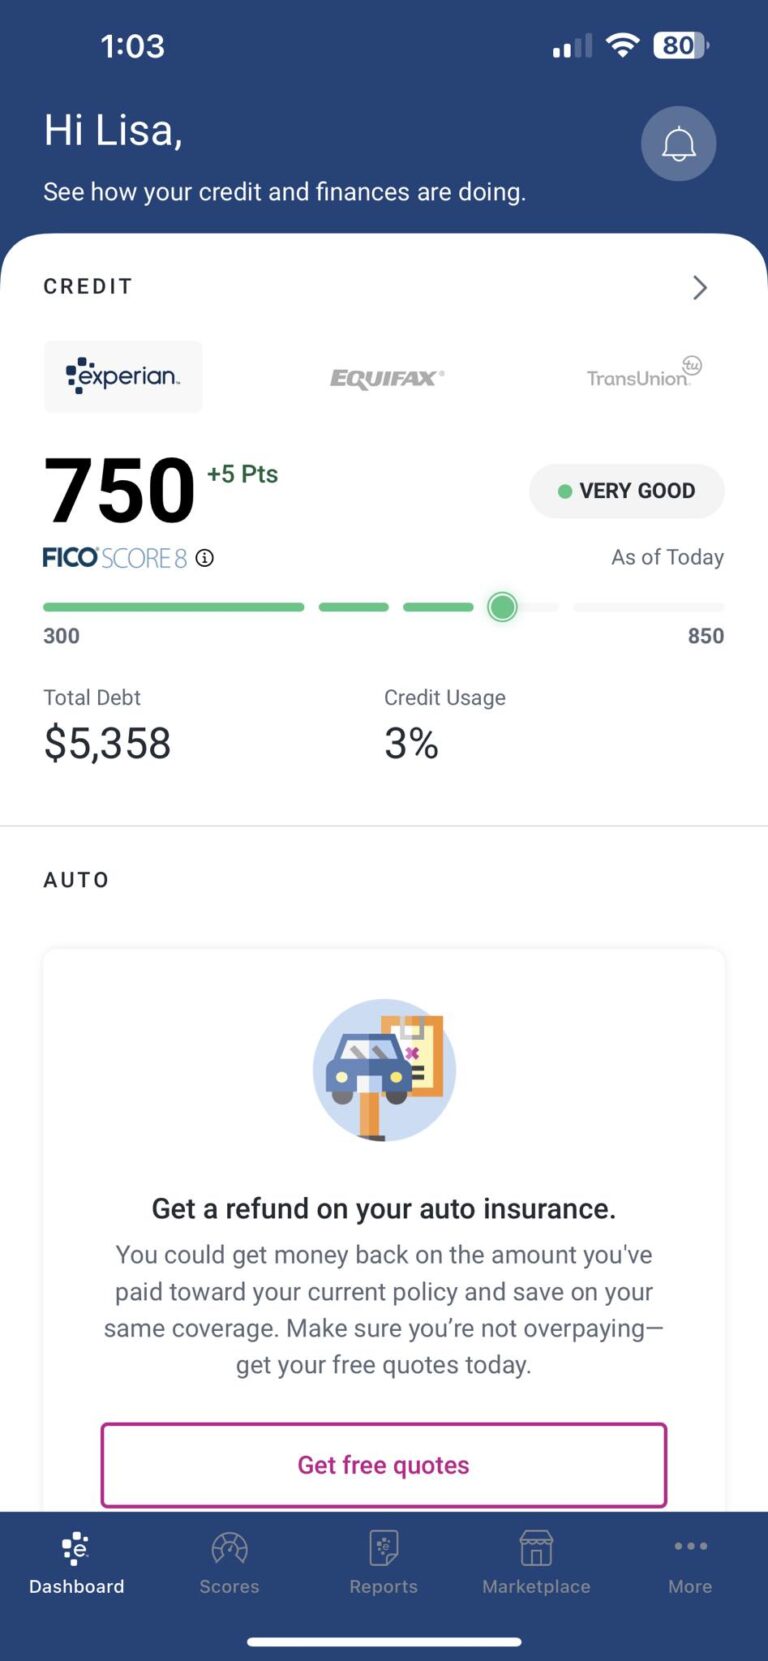Tap the auto insurance car illustration
768x1661 pixels.
tap(384, 1069)
